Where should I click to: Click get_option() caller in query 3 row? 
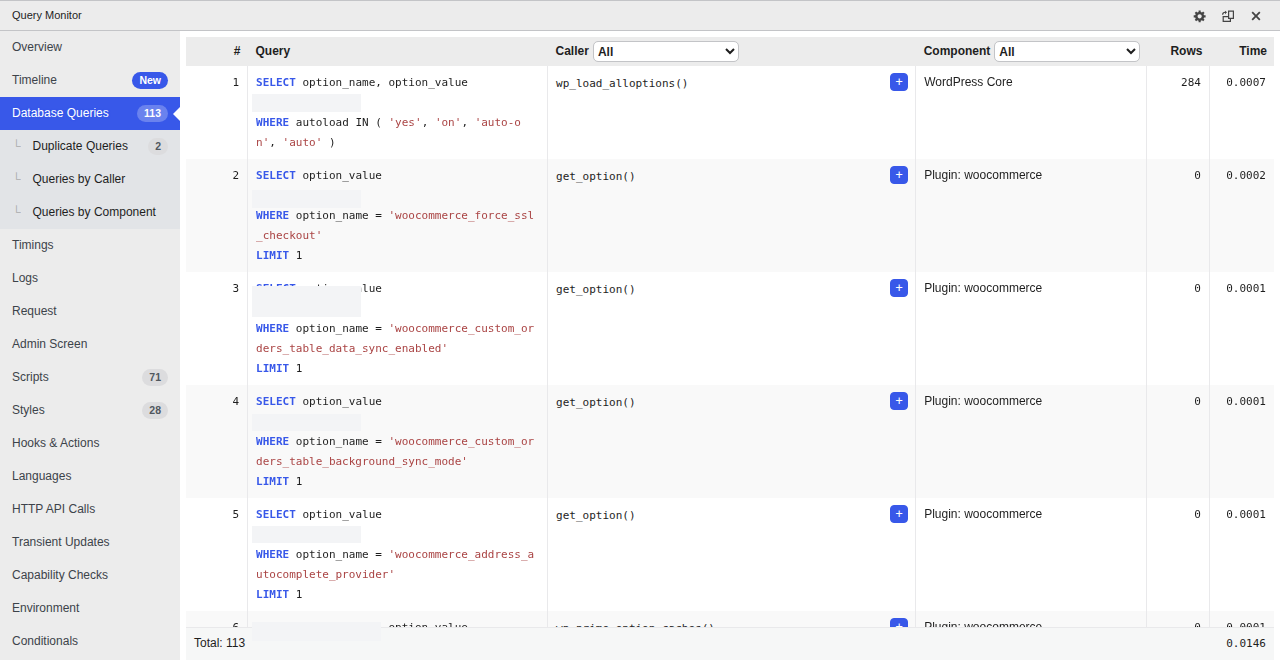click(x=596, y=289)
